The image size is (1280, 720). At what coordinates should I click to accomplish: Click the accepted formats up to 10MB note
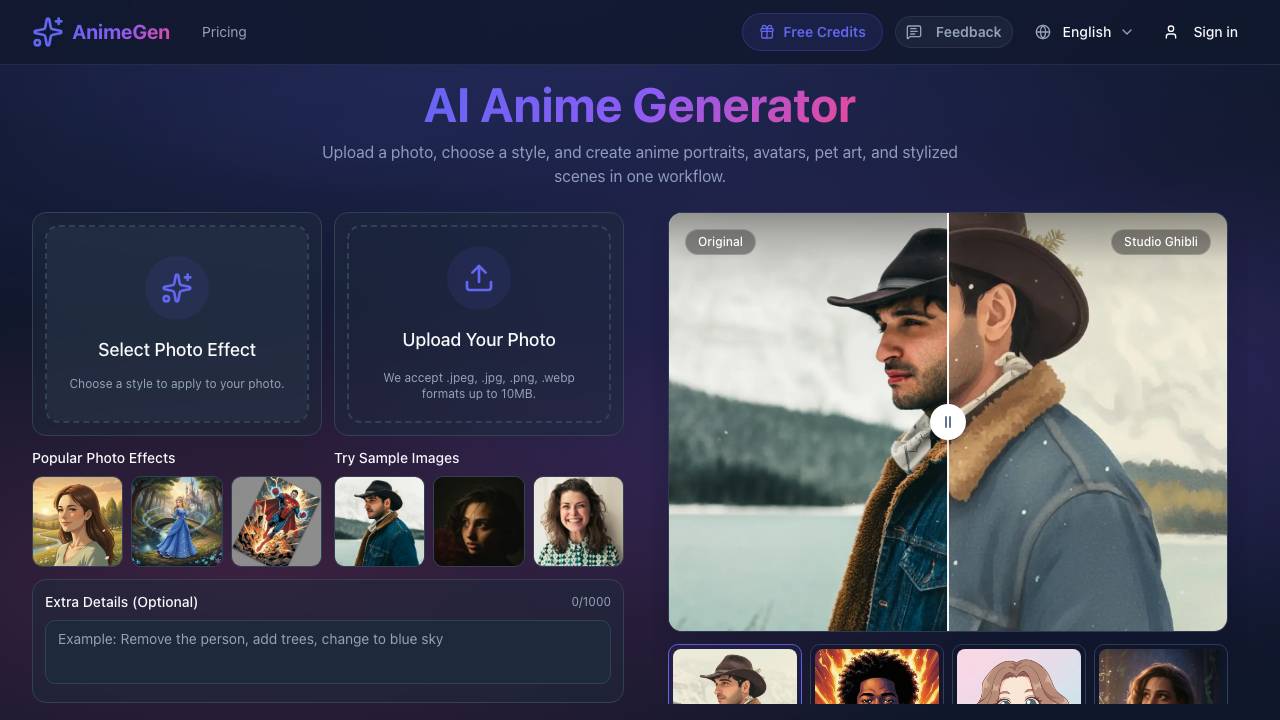coord(479,386)
